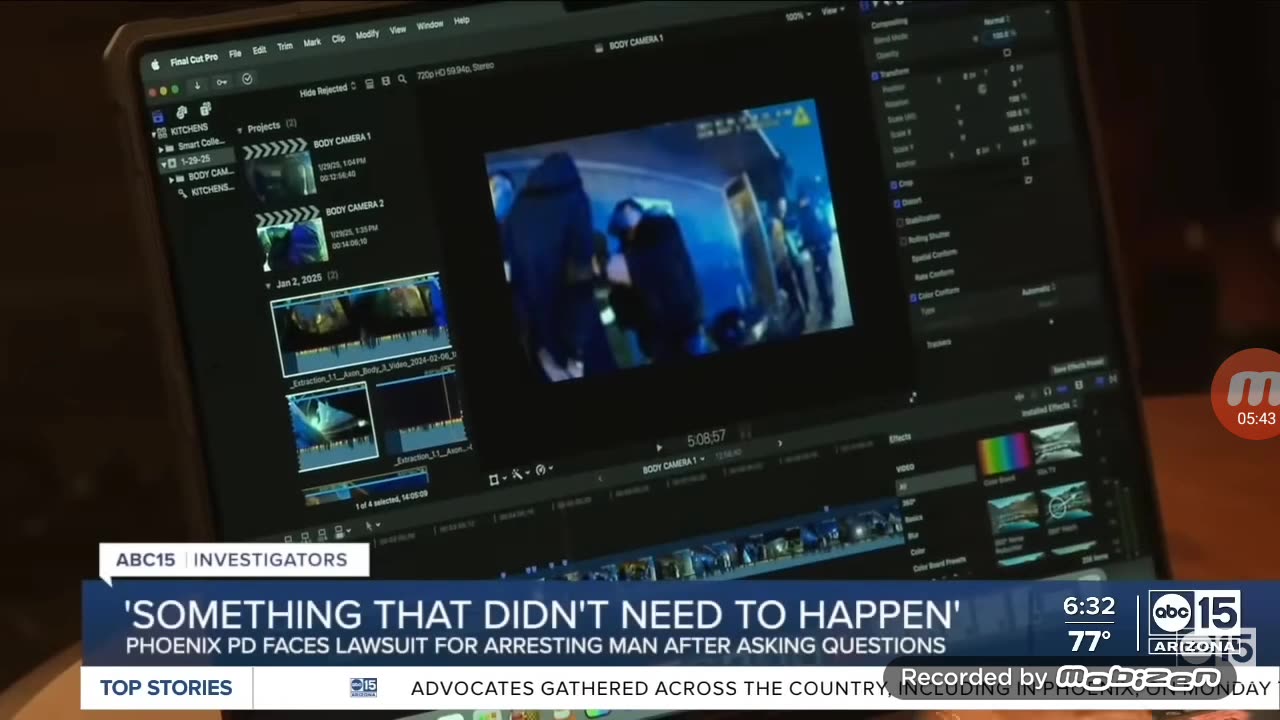Play the viewer video
This screenshot has height=720, width=1280.
(658, 447)
